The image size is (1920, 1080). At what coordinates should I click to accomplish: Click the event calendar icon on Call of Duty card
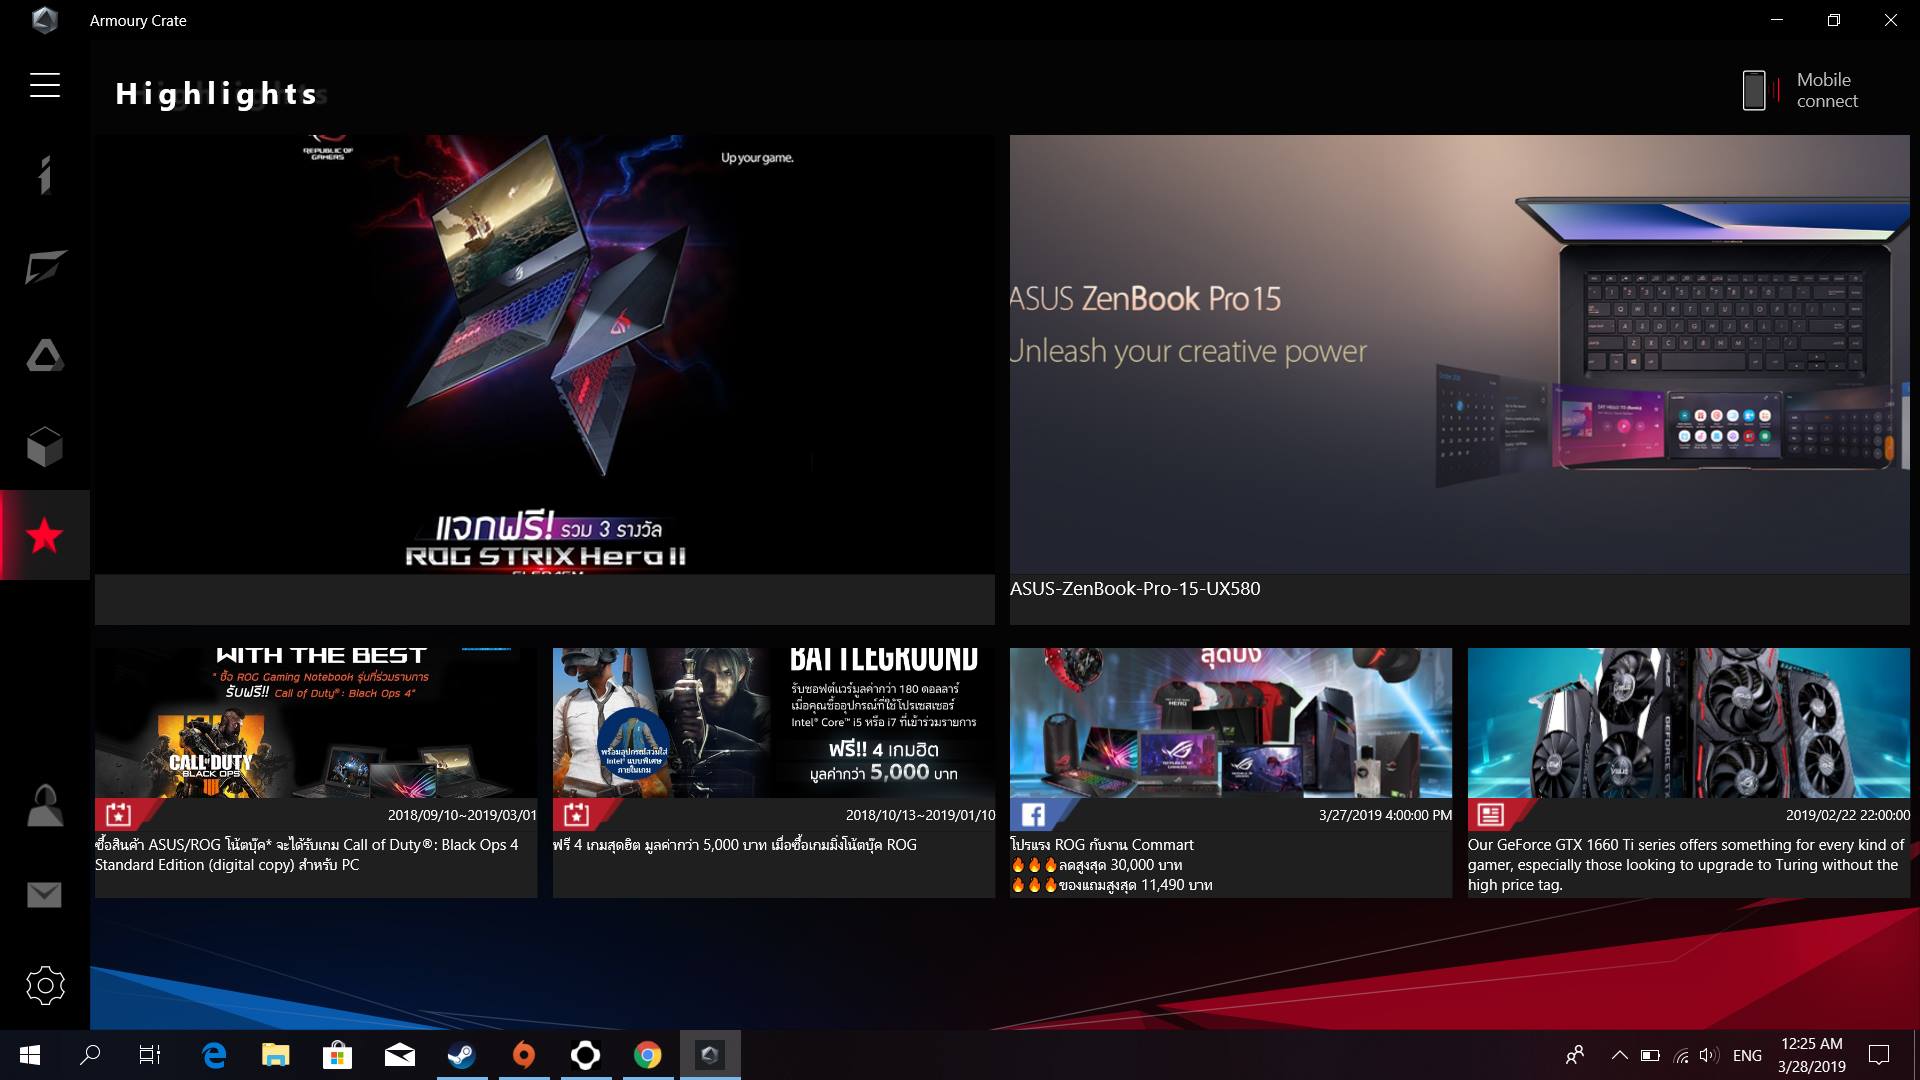(x=119, y=814)
